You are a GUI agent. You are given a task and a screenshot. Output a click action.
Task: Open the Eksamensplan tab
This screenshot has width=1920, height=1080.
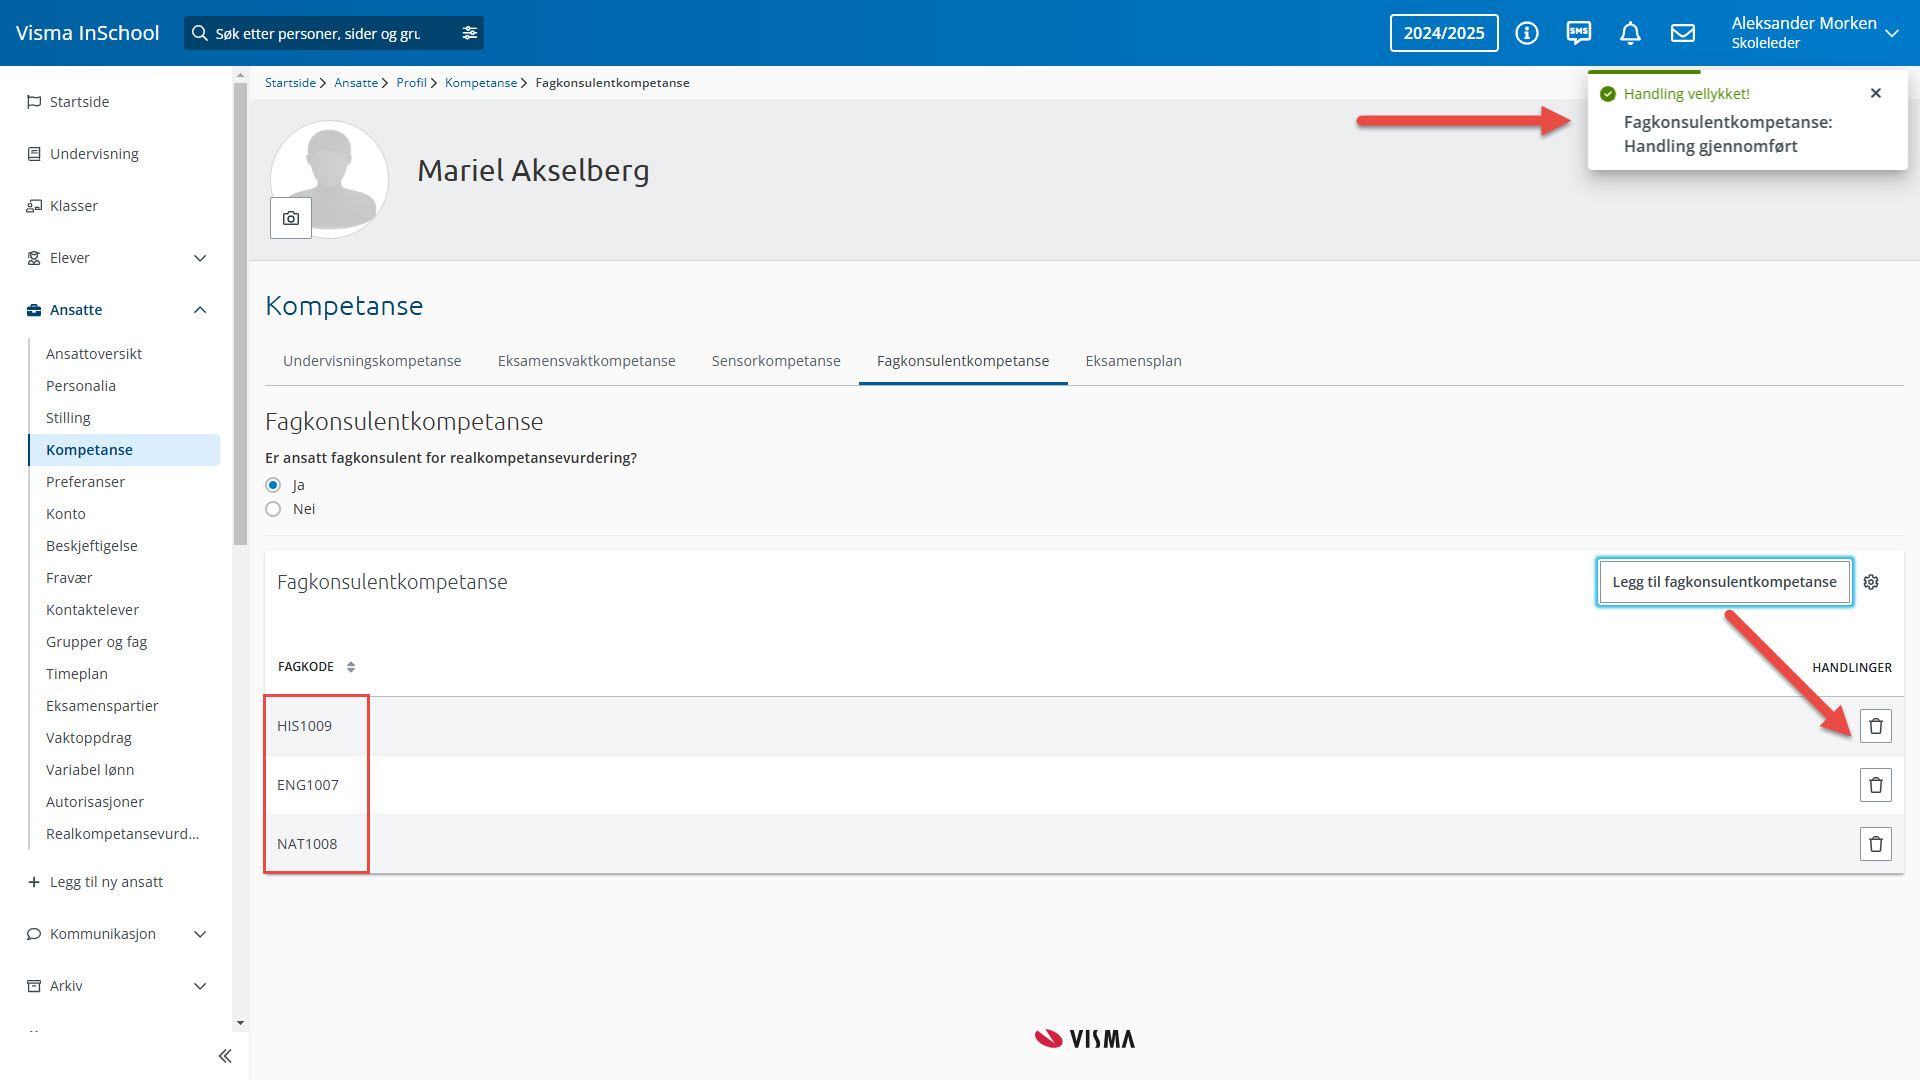point(1133,361)
